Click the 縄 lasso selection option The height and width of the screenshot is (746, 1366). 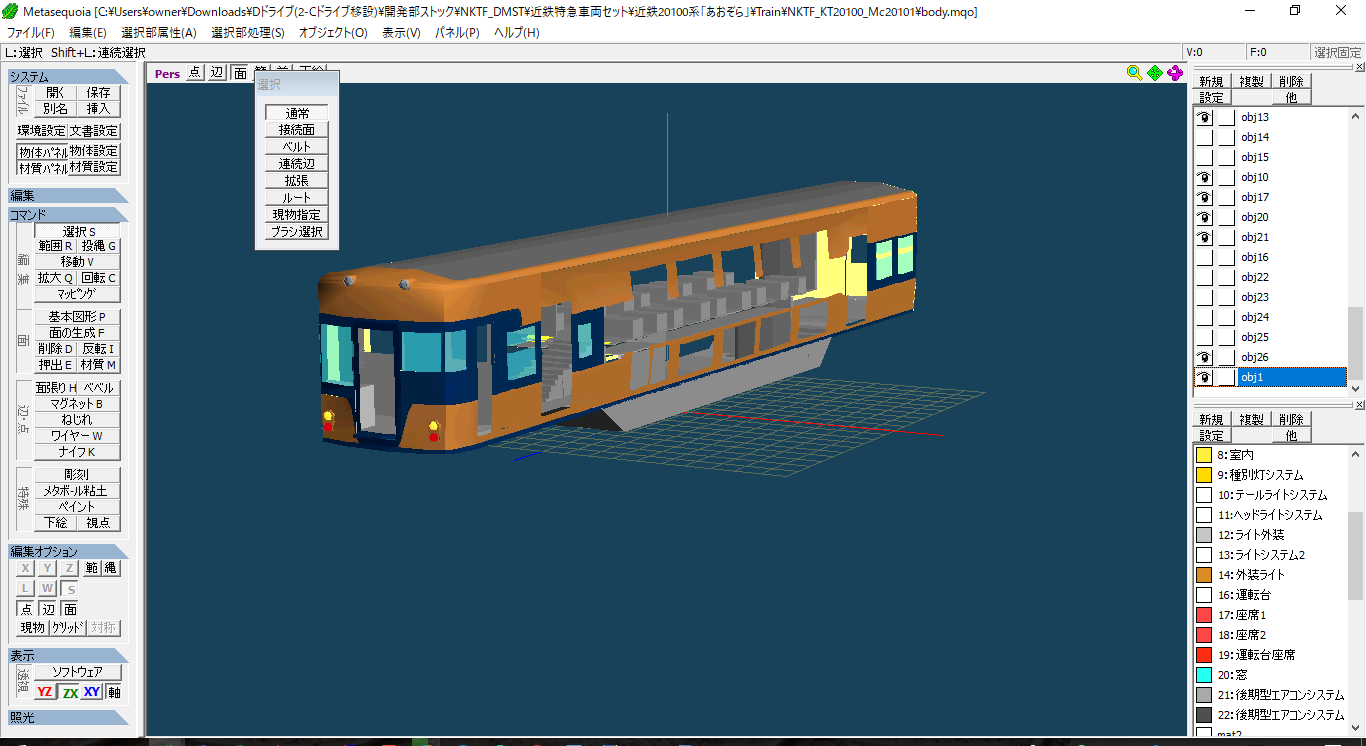click(x=111, y=568)
